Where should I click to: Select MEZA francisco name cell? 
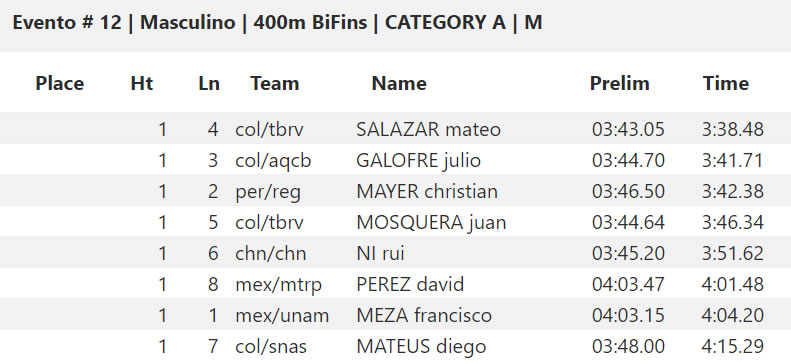click(424, 316)
